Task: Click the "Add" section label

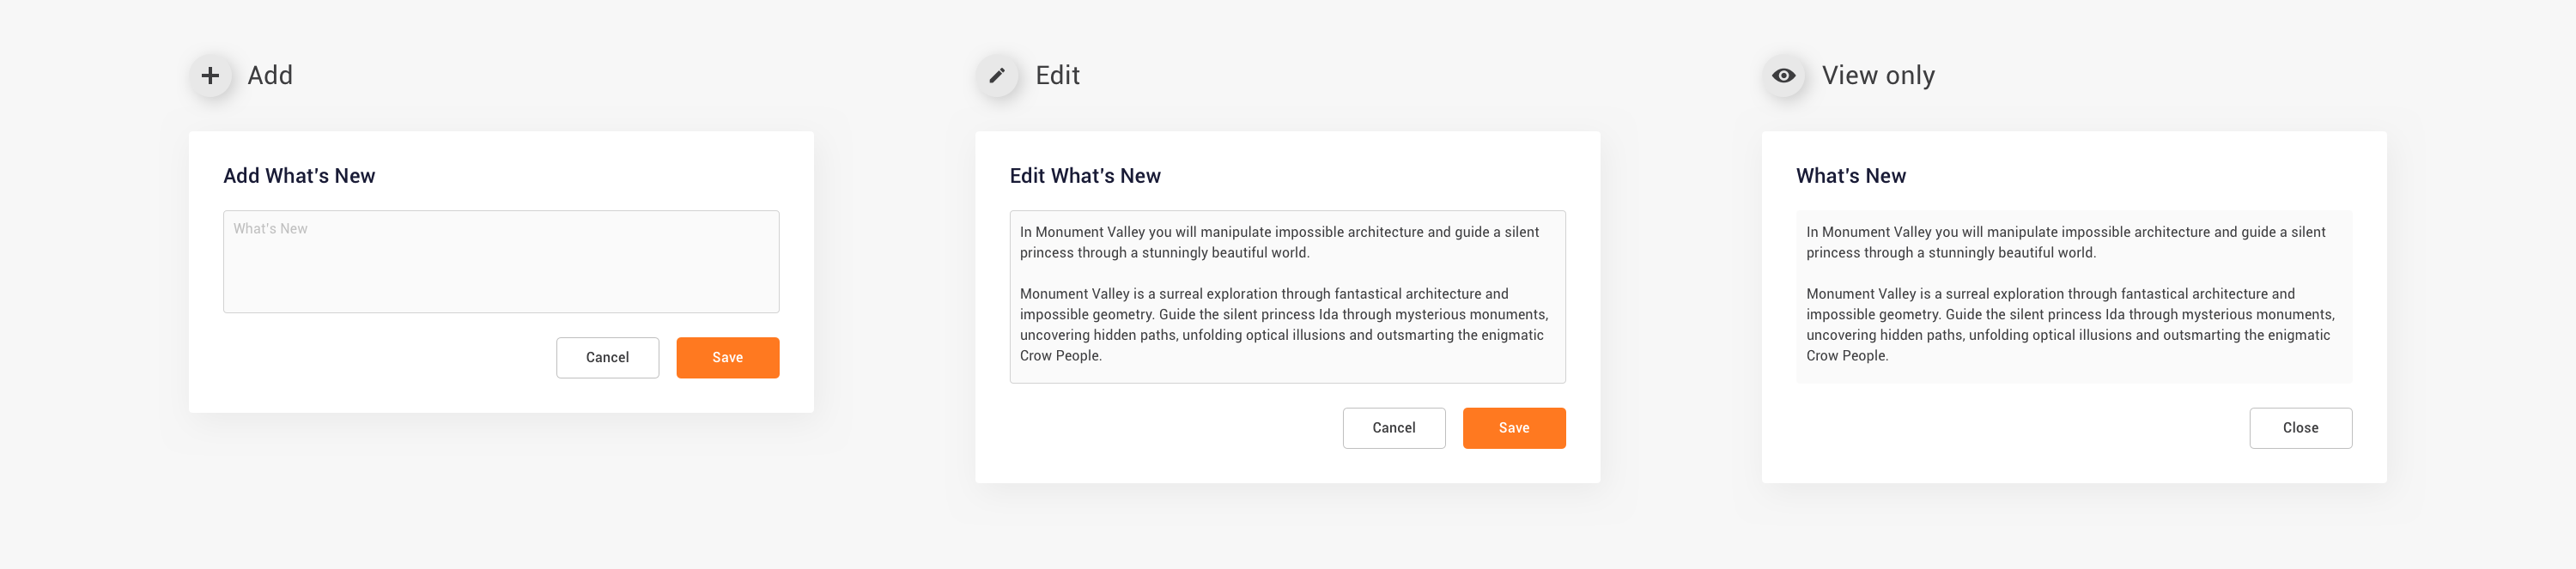Action: pyautogui.click(x=270, y=76)
